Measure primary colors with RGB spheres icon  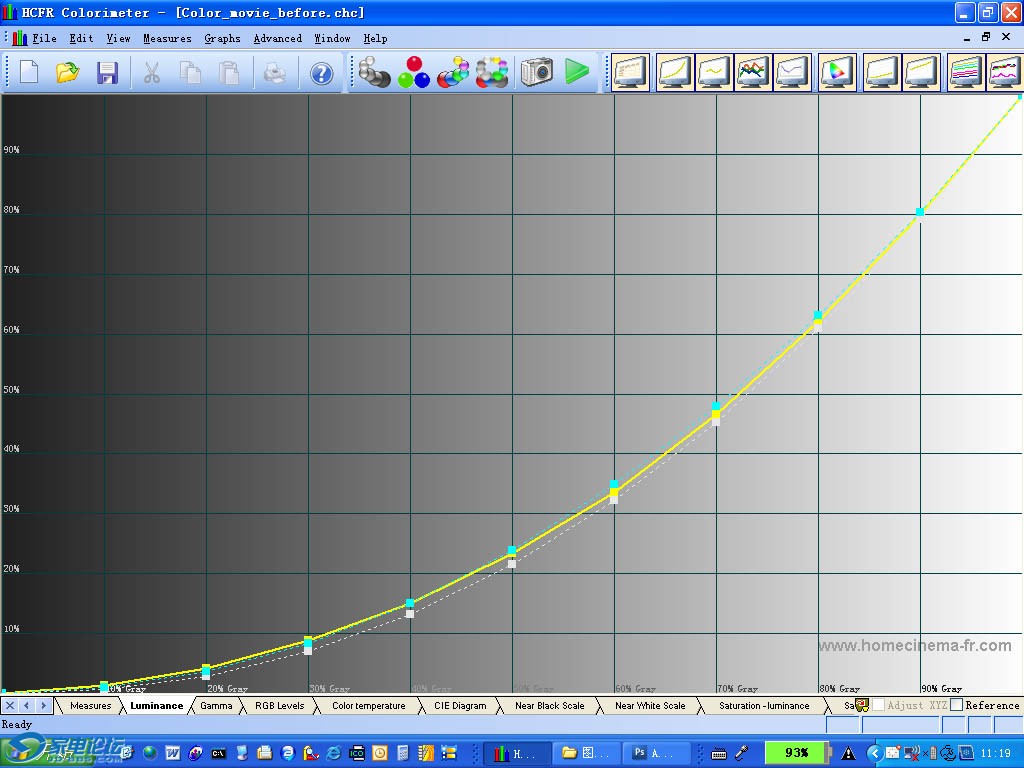(x=413, y=73)
